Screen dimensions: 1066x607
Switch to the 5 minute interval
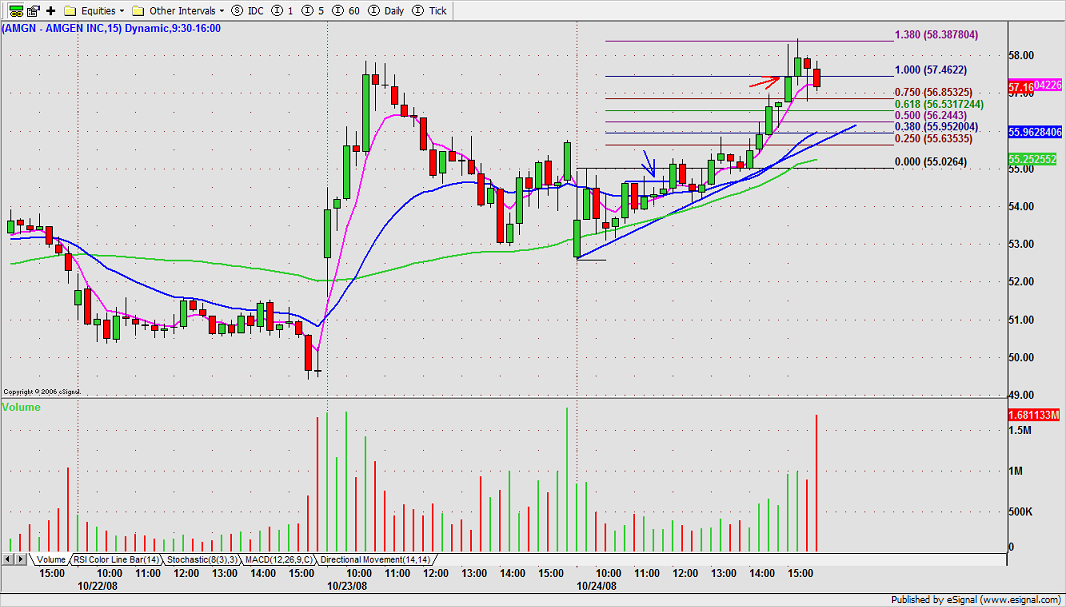pyautogui.click(x=311, y=10)
